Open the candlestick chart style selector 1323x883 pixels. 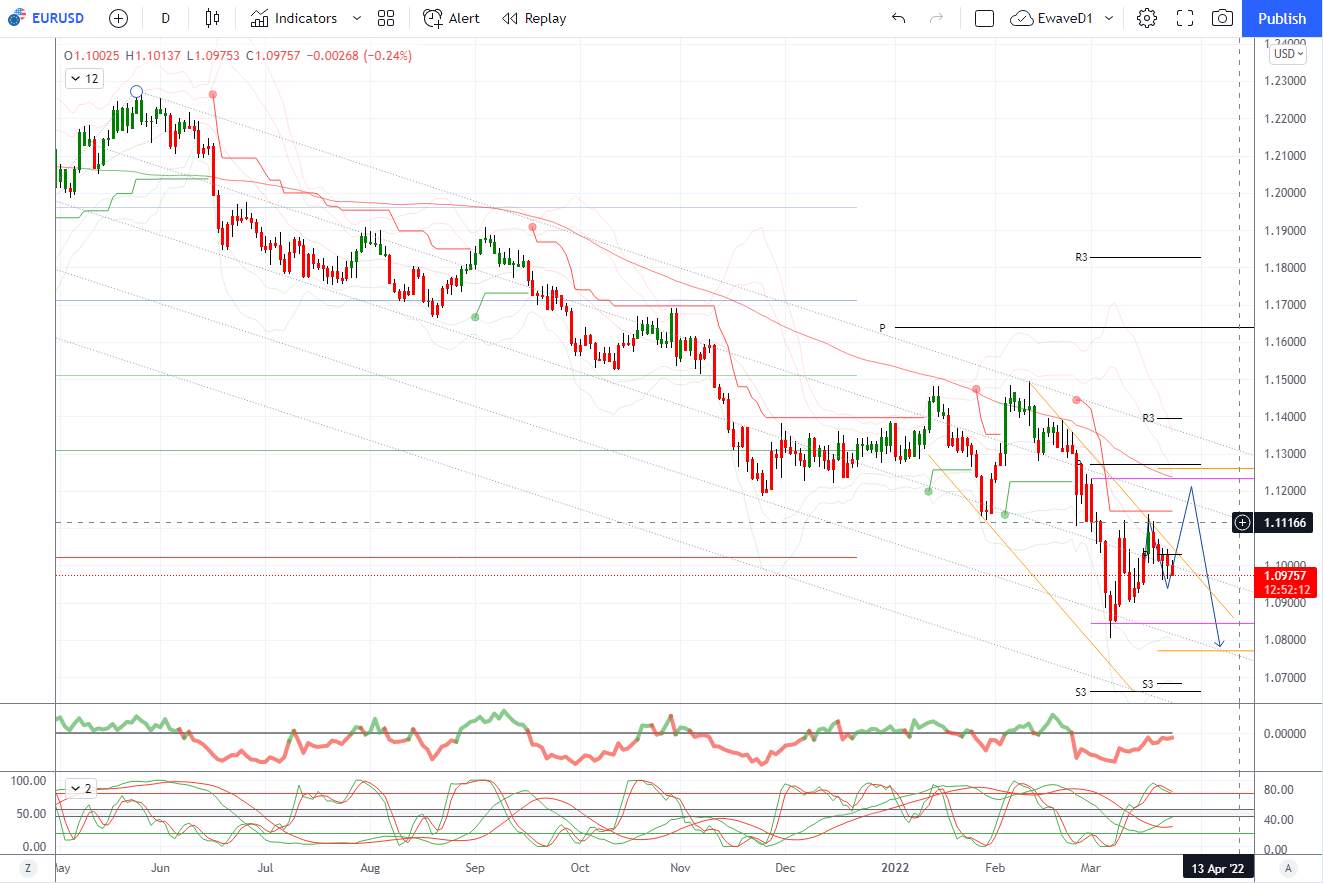tap(212, 18)
